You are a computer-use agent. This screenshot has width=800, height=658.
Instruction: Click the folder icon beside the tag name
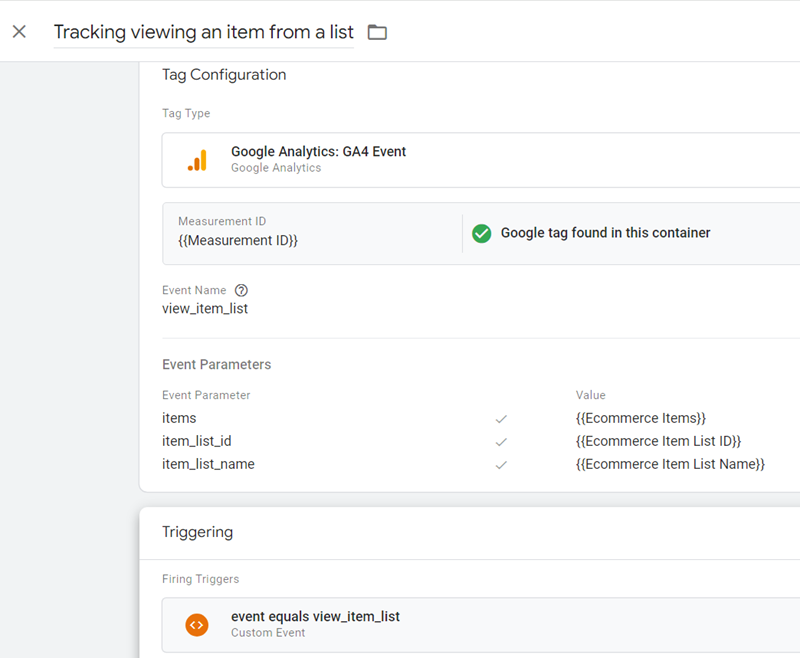tap(377, 32)
